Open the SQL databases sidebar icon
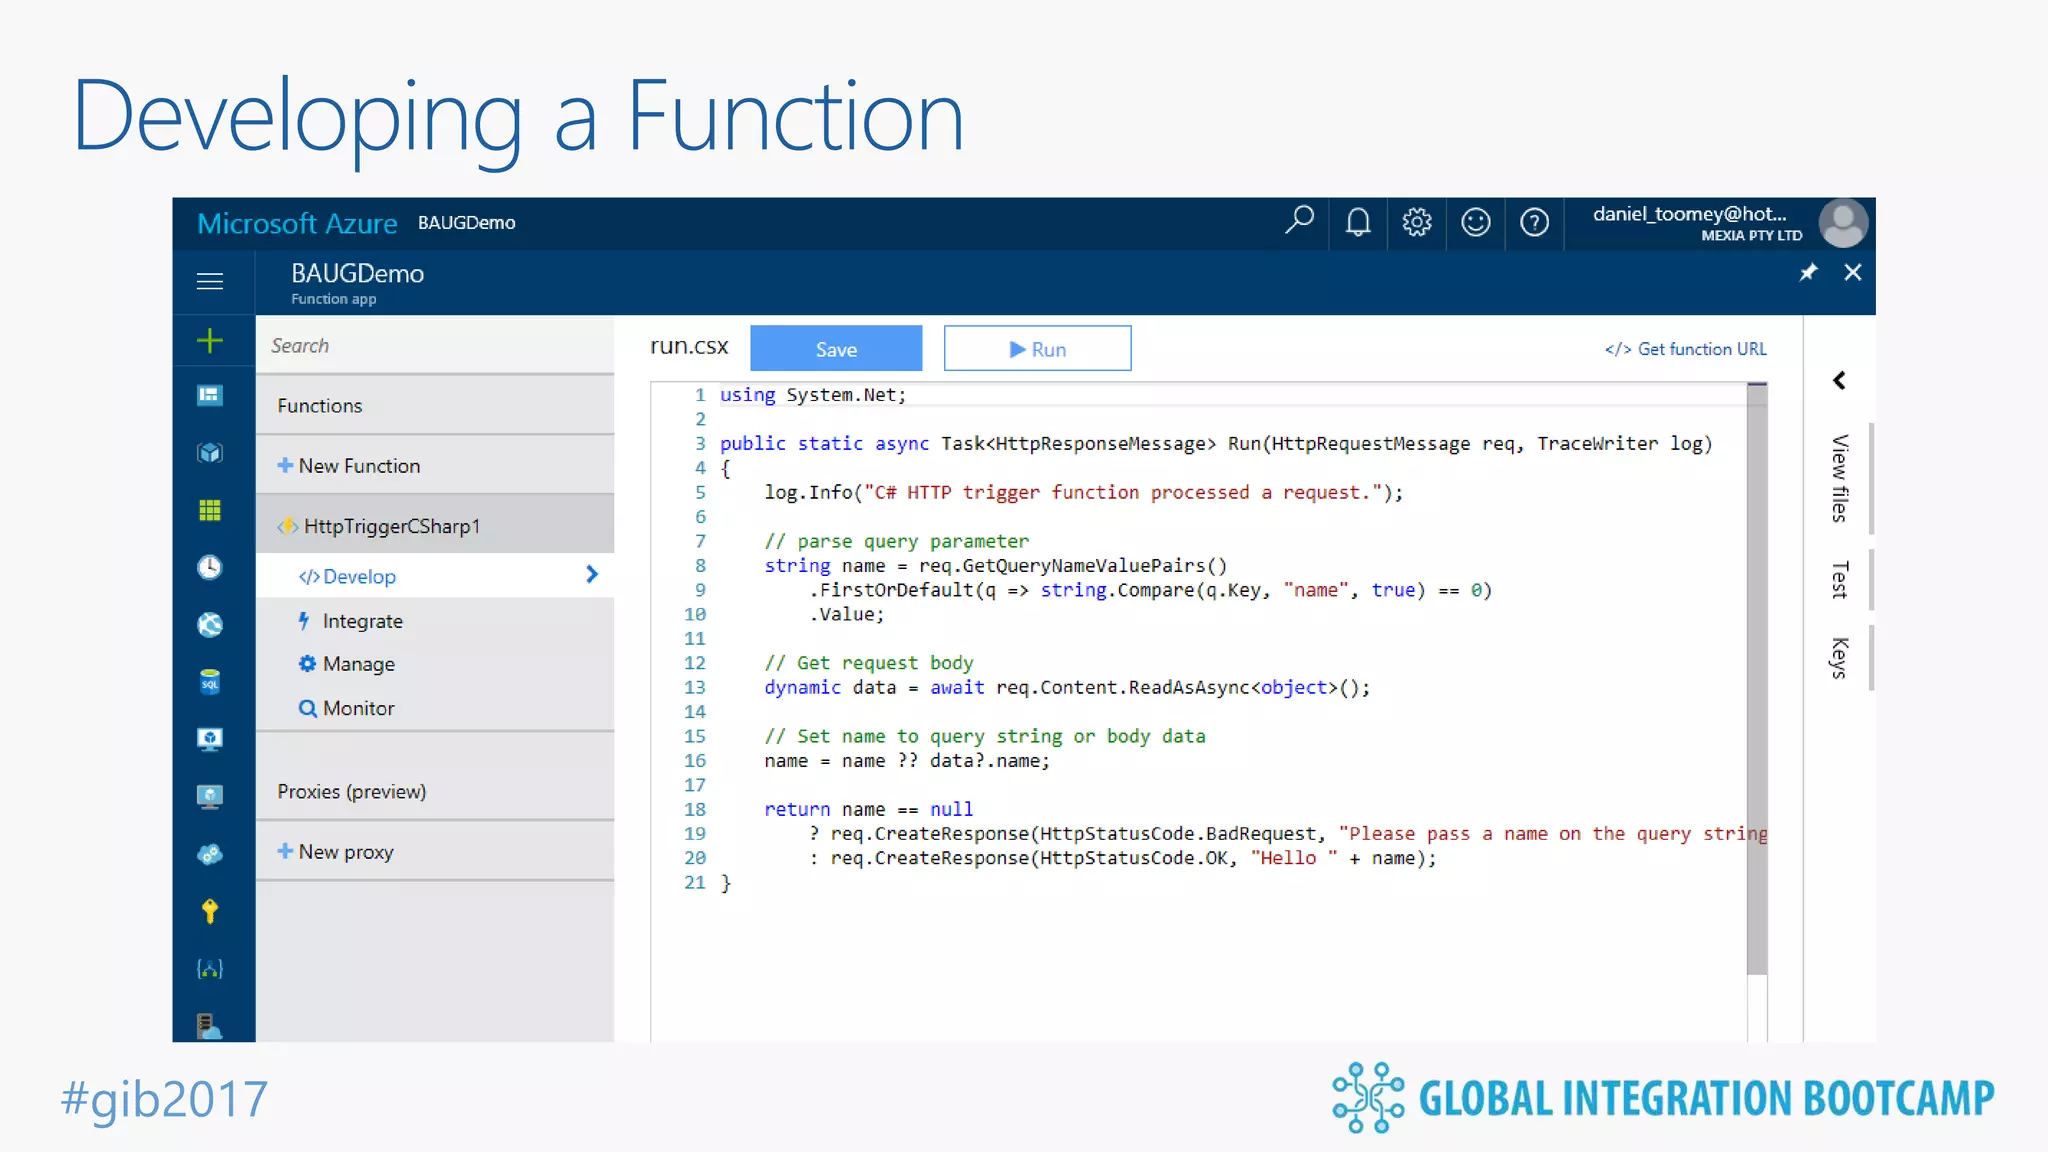Screen dimensions: 2048x1152 point(210,682)
